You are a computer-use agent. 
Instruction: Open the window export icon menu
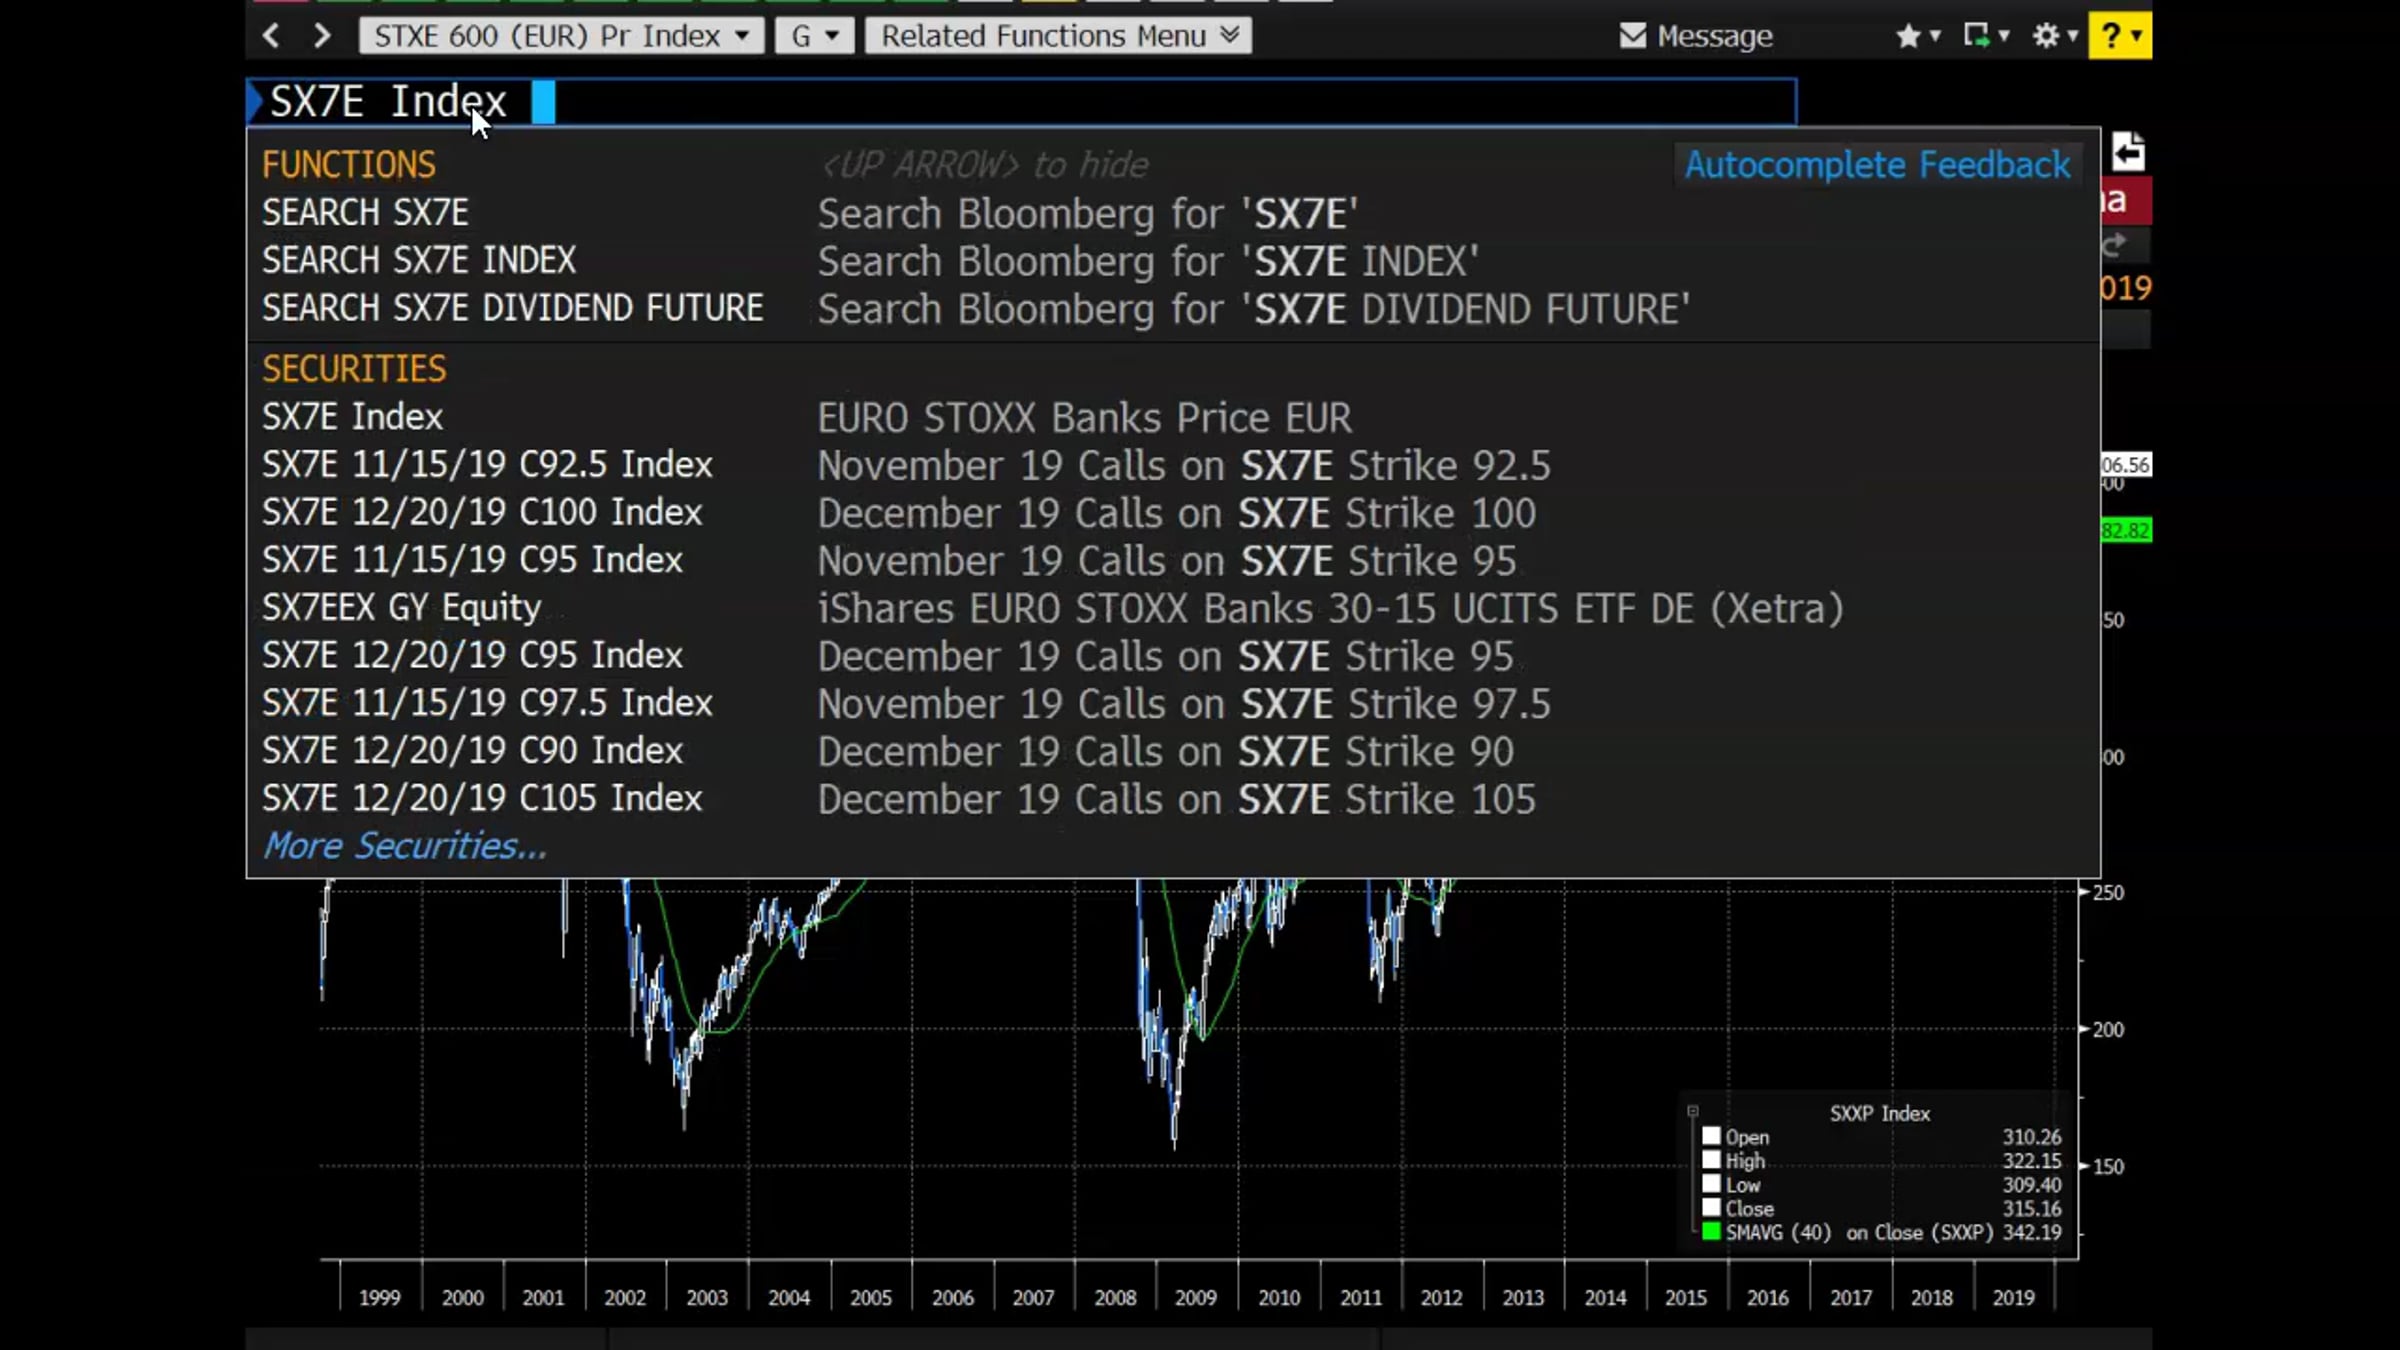coord(1977,36)
